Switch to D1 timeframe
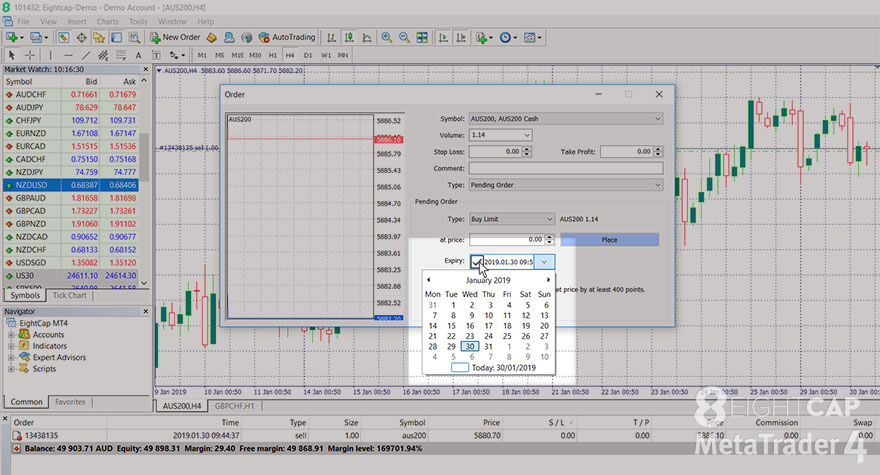This screenshot has width=880, height=475. (x=308, y=55)
